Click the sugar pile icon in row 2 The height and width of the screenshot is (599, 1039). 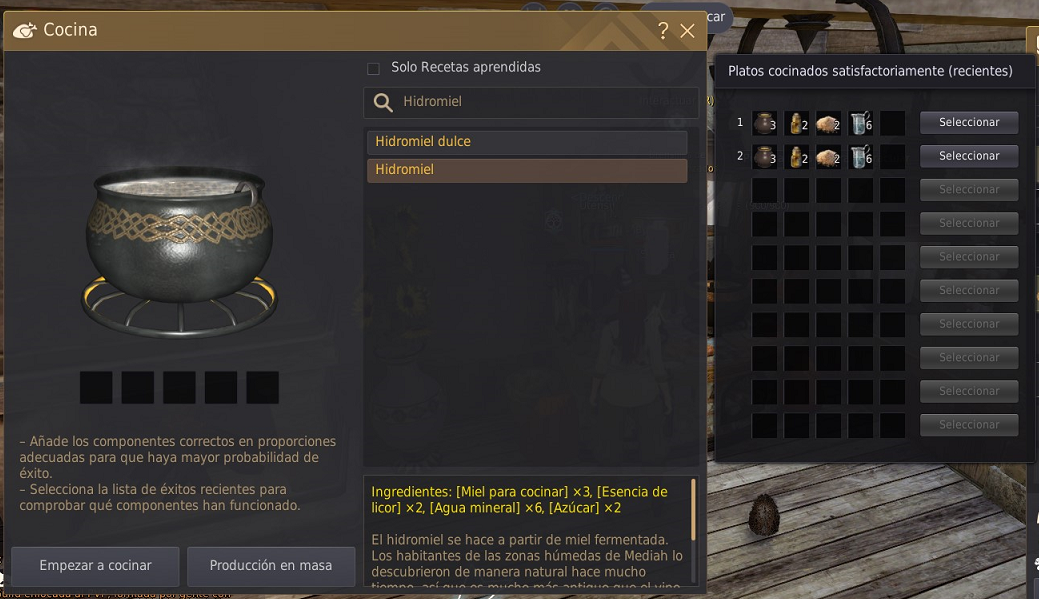coord(828,156)
